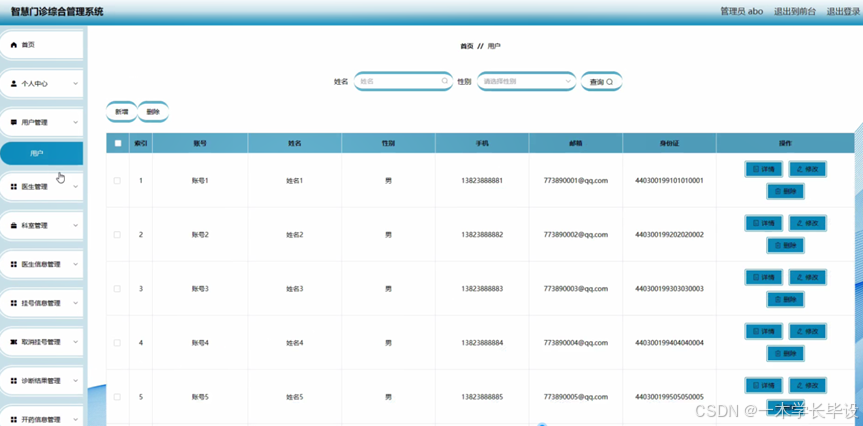863x426 pixels.
Task: Check the box for row 账号3
Action: 117,288
